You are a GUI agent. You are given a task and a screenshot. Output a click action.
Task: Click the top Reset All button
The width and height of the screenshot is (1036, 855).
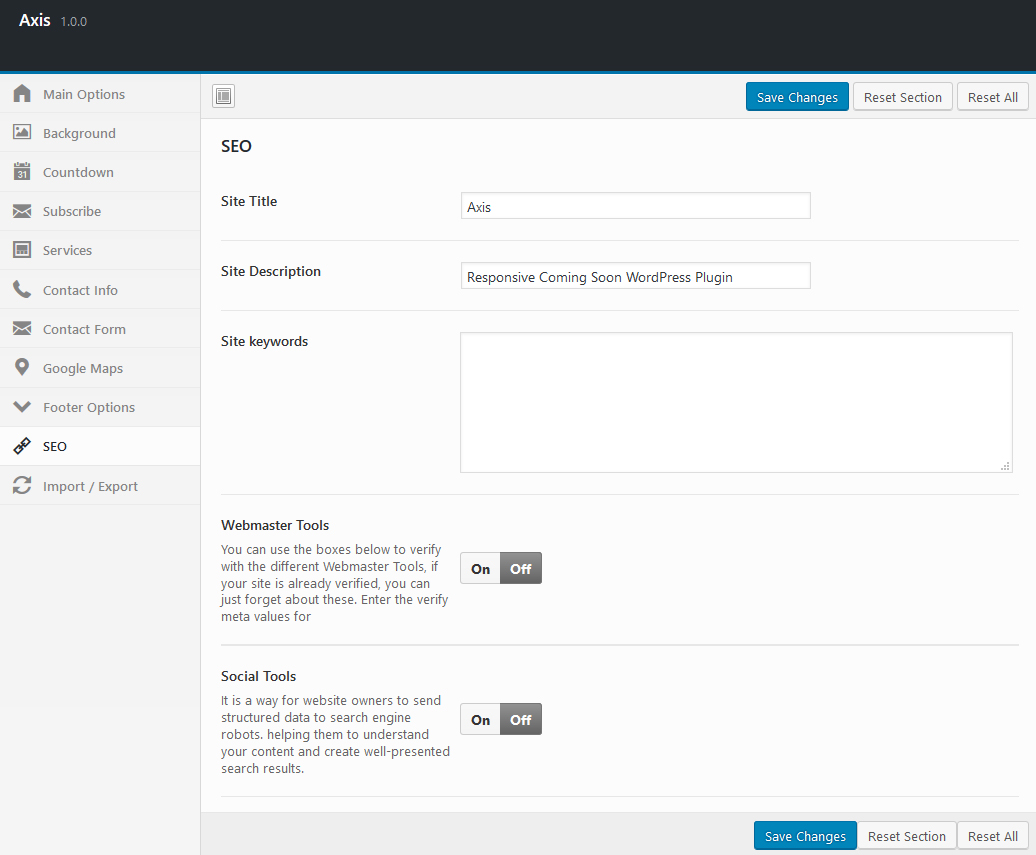(x=992, y=97)
